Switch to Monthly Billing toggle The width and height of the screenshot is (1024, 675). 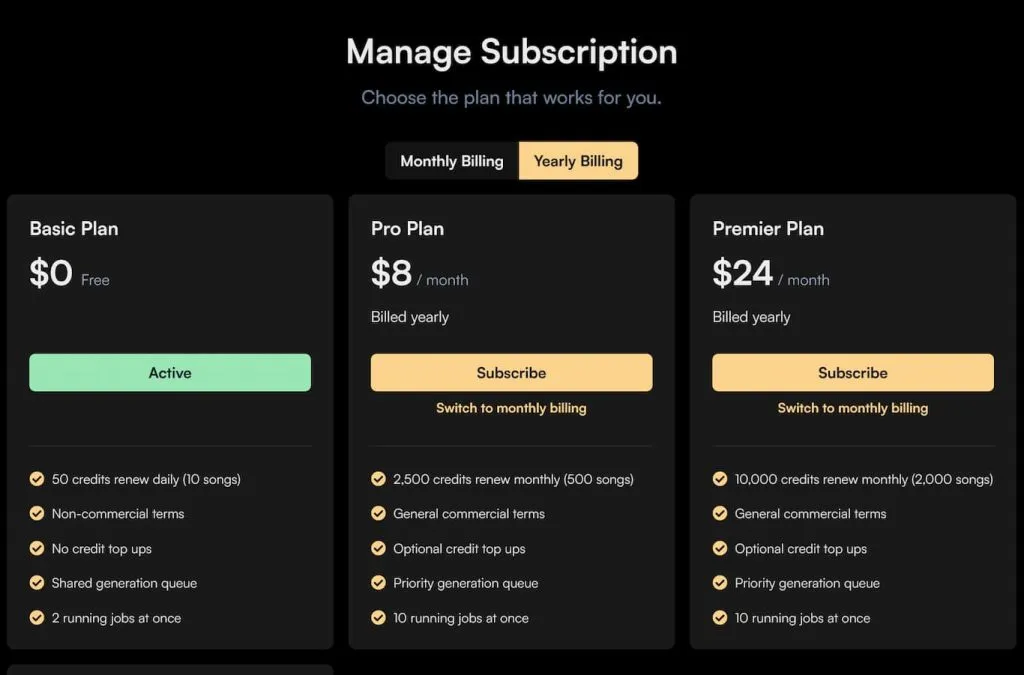tap(452, 161)
